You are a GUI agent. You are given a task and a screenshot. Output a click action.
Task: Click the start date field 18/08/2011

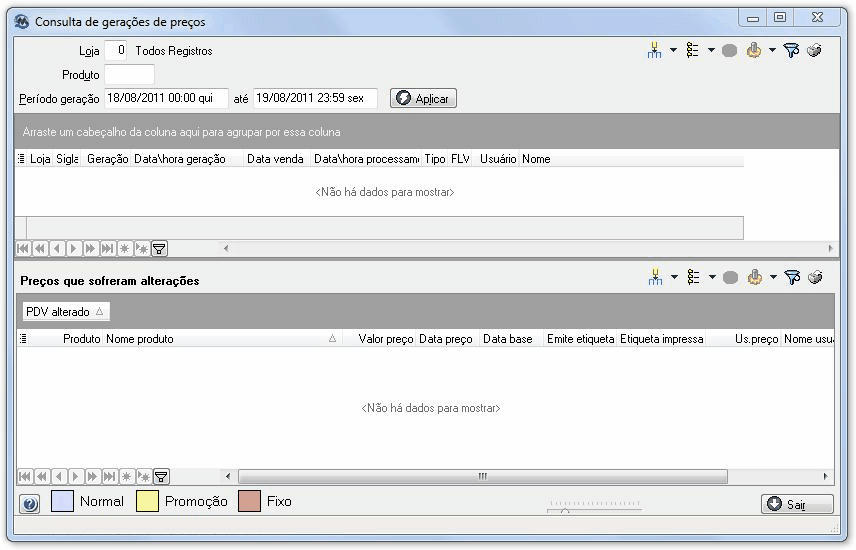click(x=166, y=98)
